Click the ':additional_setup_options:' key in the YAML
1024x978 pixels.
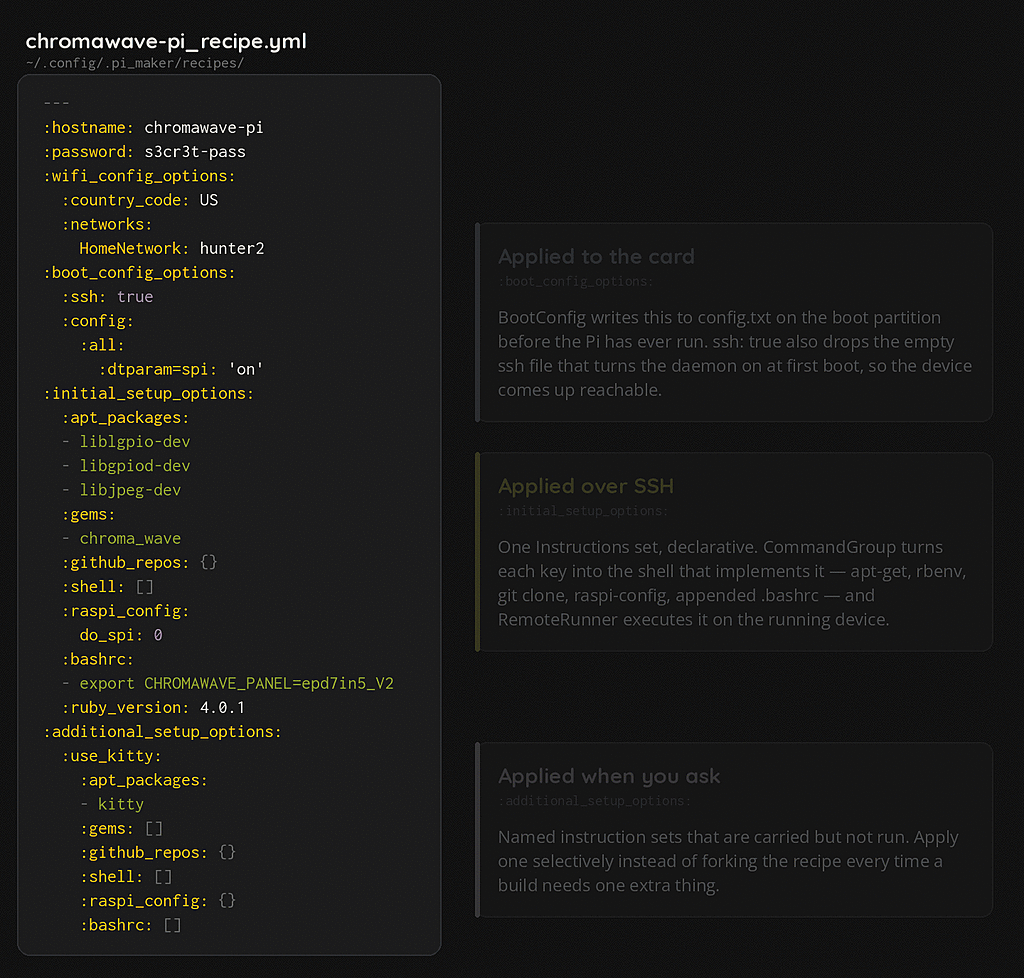(x=163, y=731)
